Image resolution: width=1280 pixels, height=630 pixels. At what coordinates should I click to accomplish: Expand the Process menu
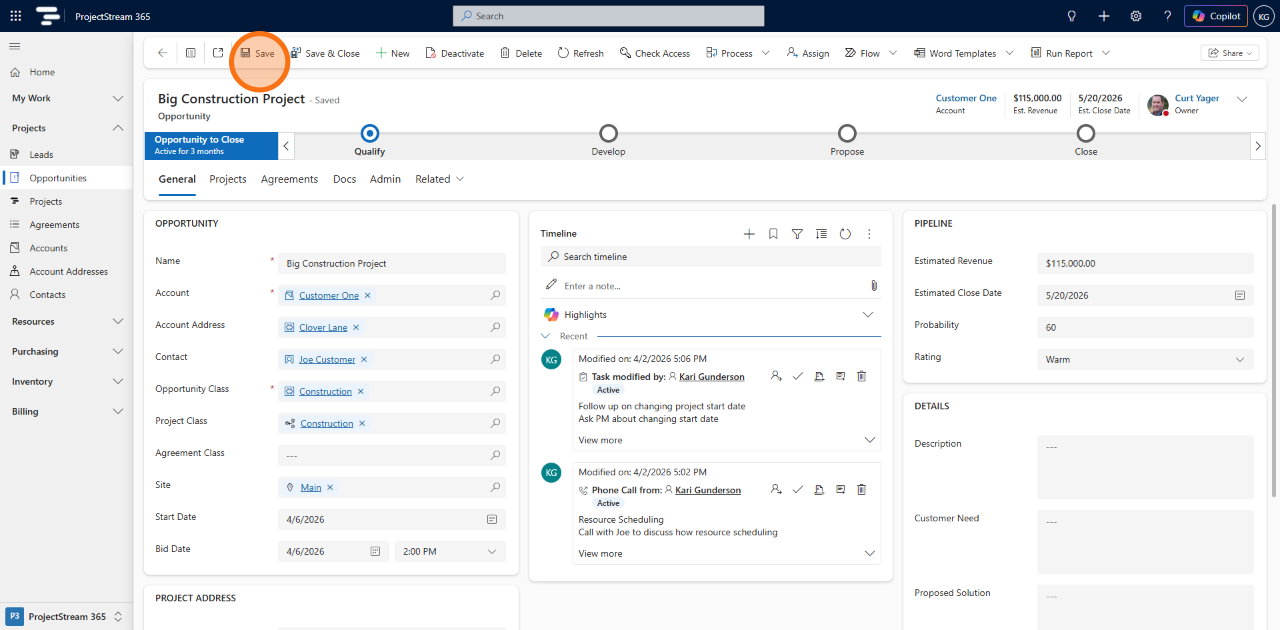766,53
